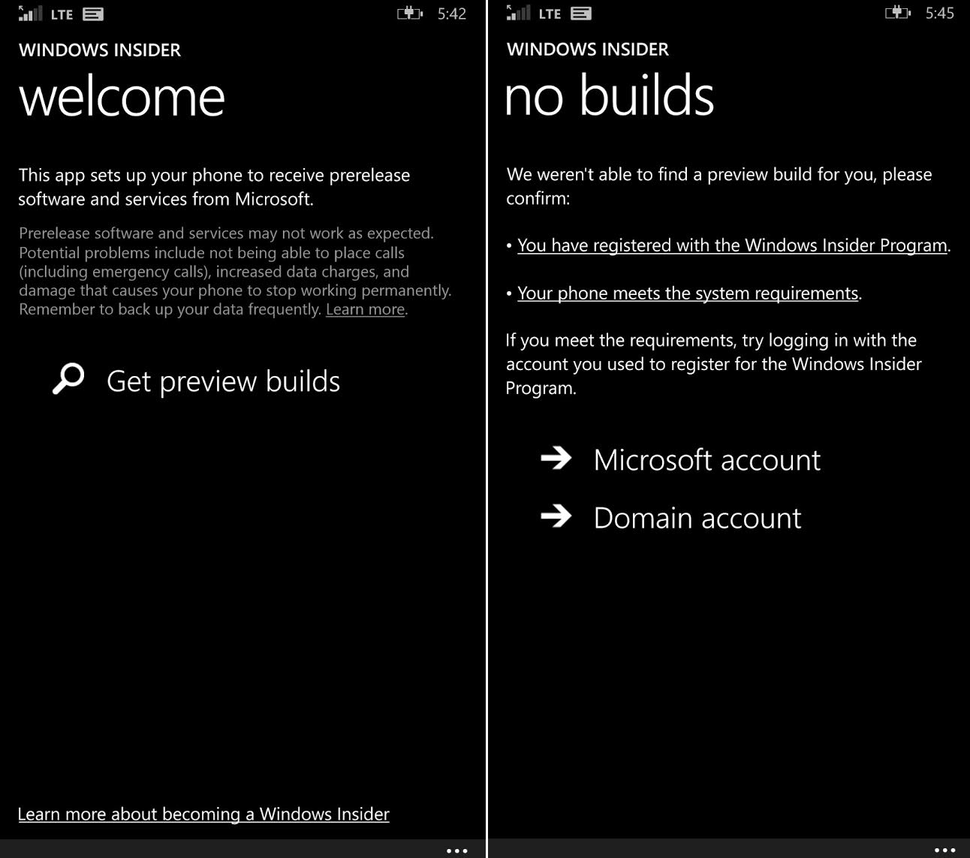Image resolution: width=970 pixels, height=858 pixels.
Task: Click the WINDOWS INSIDER app title header
Action: tap(99, 49)
